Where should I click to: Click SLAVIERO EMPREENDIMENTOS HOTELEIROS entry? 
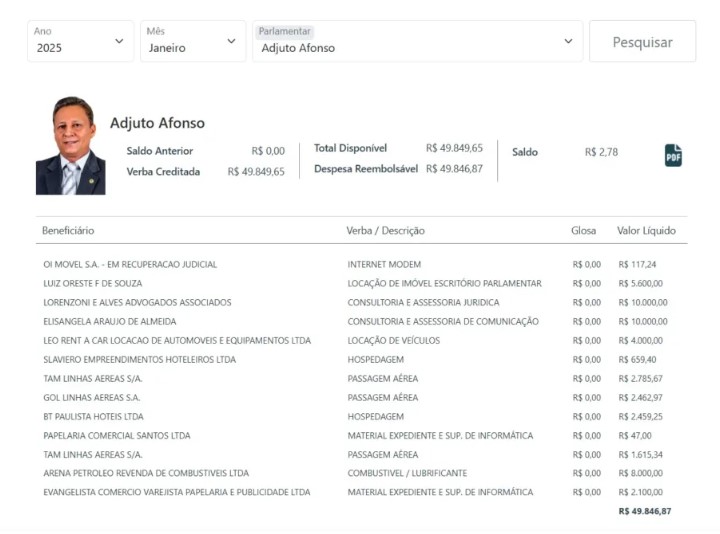(139, 360)
